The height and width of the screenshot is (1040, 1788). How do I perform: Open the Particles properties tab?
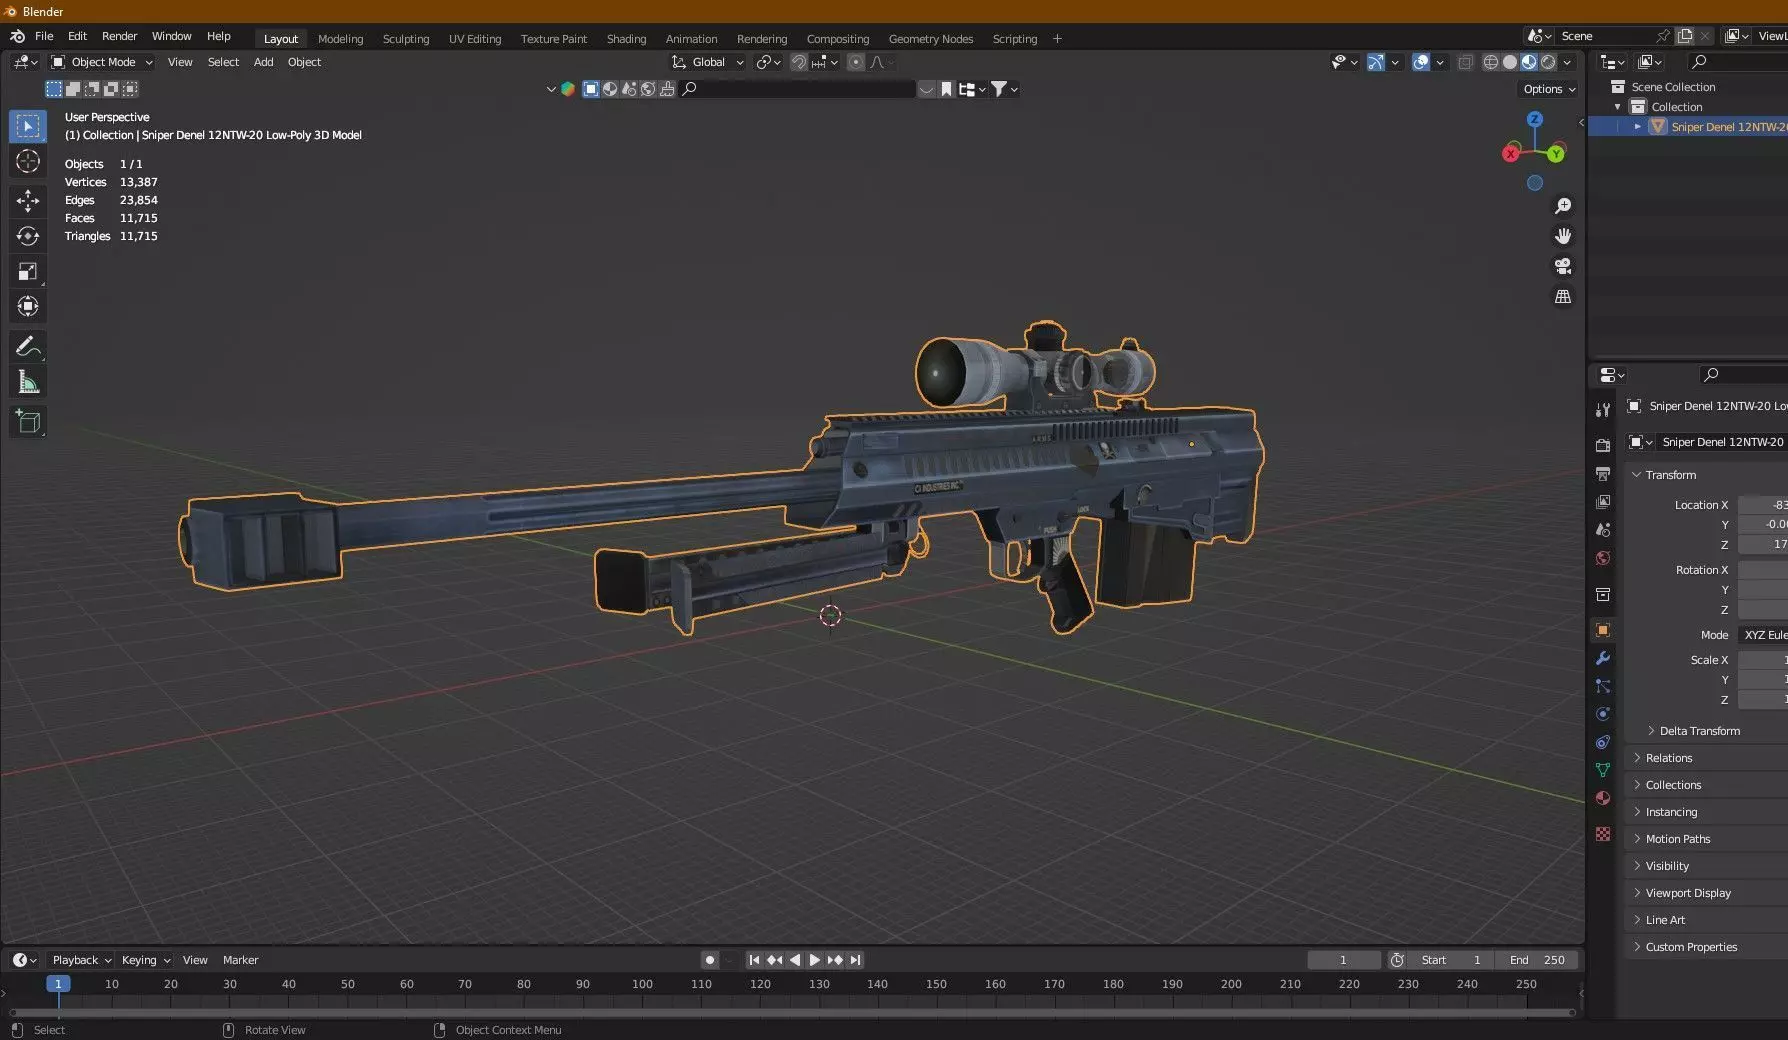1603,686
